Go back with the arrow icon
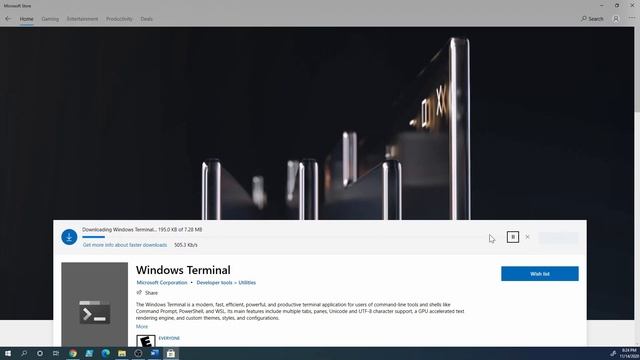 pos(8,19)
